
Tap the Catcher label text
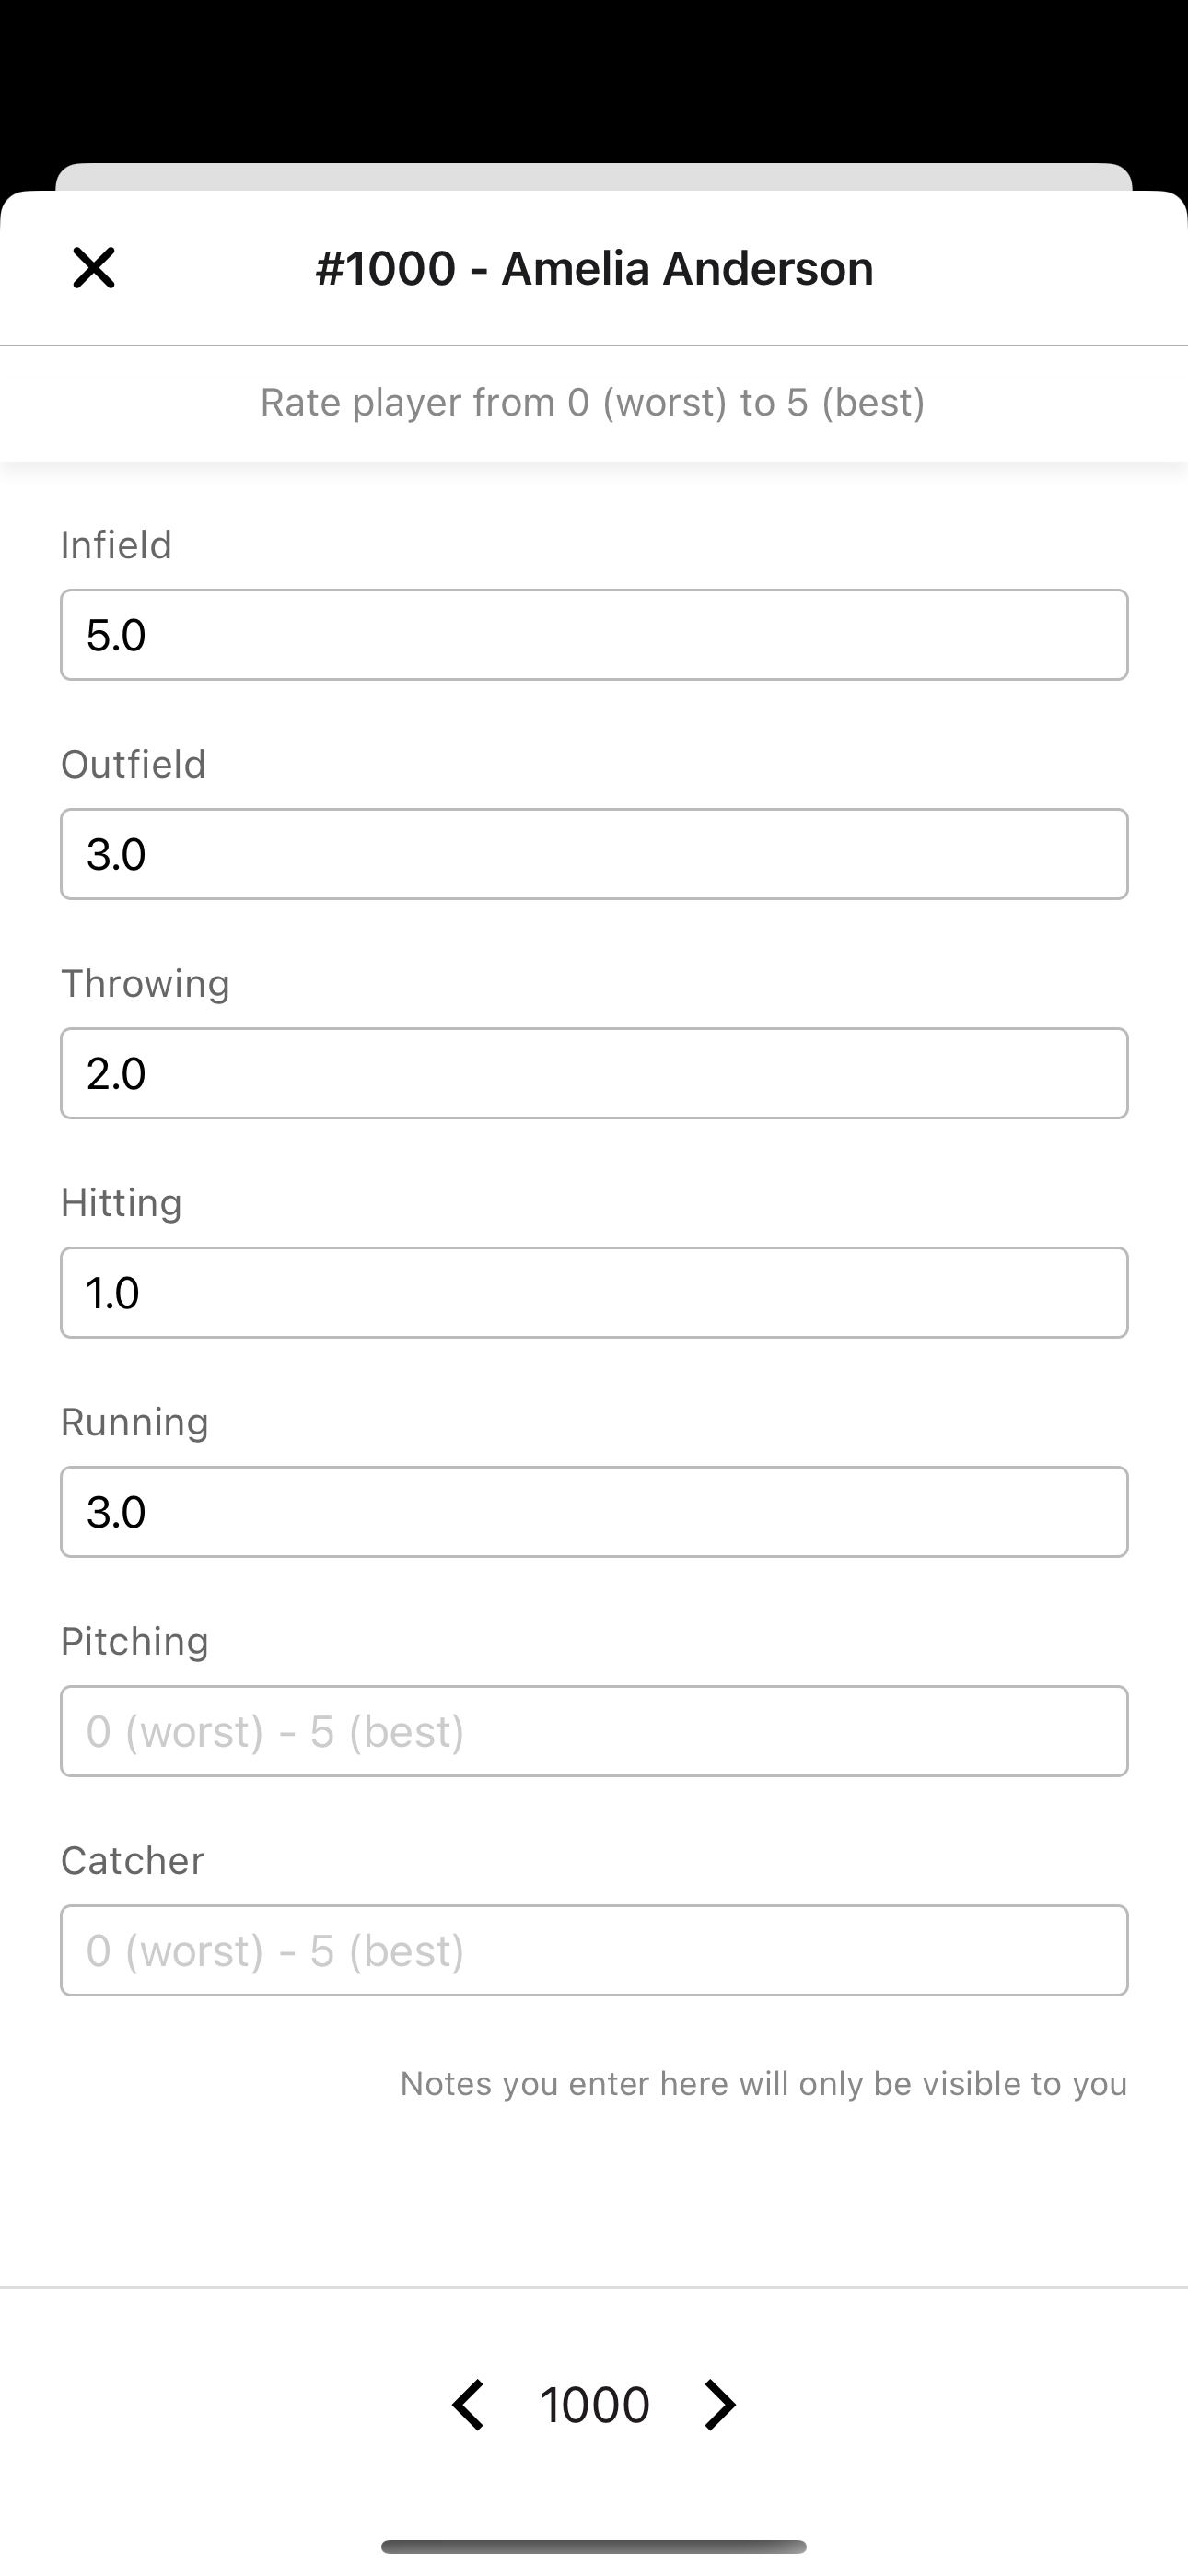[x=133, y=1860]
